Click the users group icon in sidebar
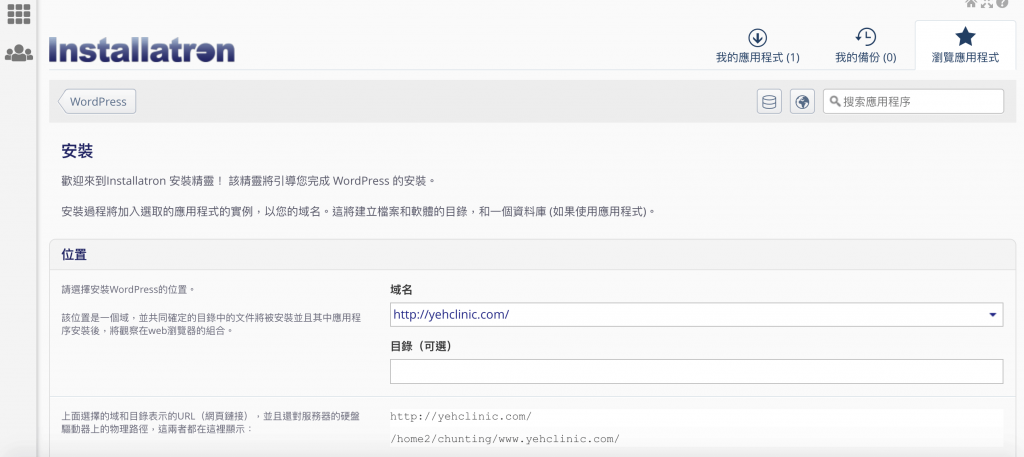 pos(18,53)
